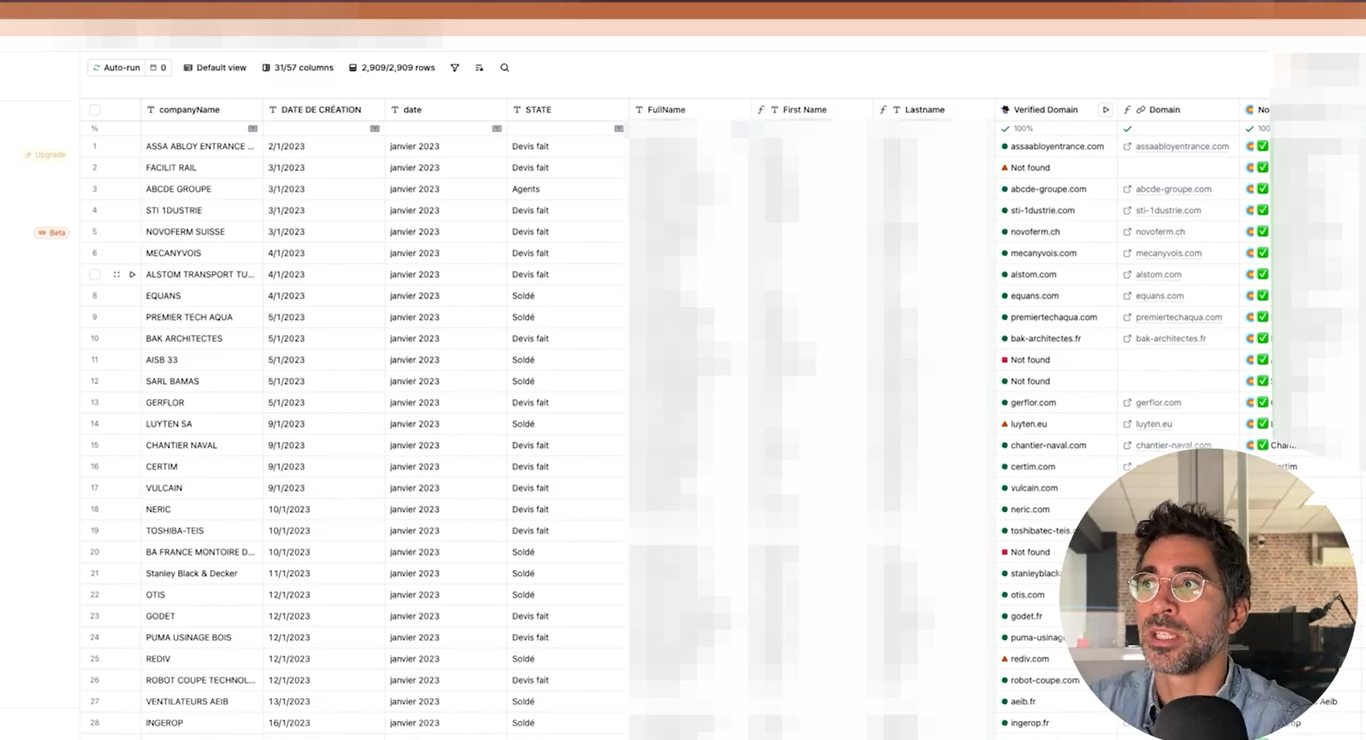Click external link icon beside mecanyvois.com
The image size is (1366, 740).
[1127, 254]
